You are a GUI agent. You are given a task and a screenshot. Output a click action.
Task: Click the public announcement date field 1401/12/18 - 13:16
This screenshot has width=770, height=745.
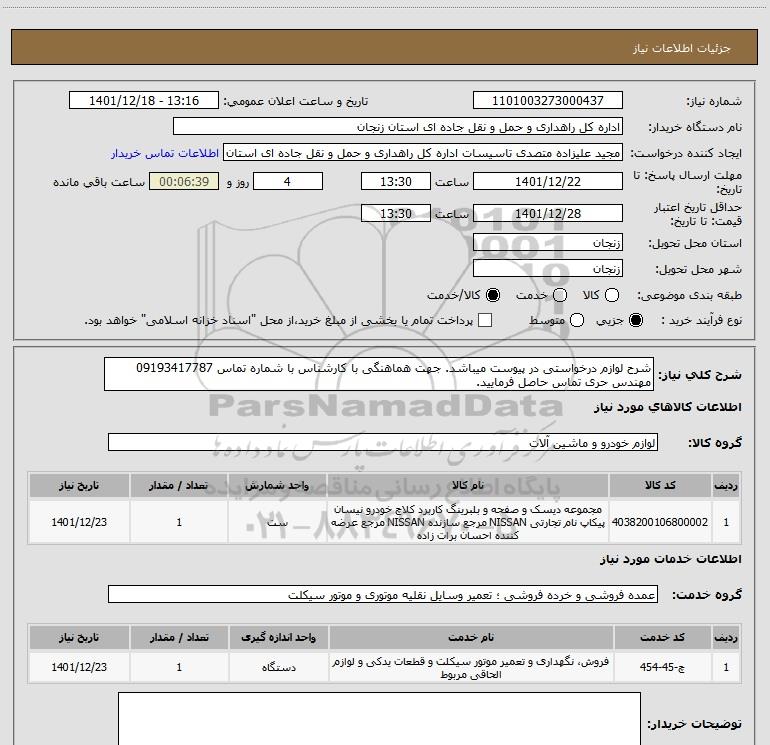click(144, 101)
